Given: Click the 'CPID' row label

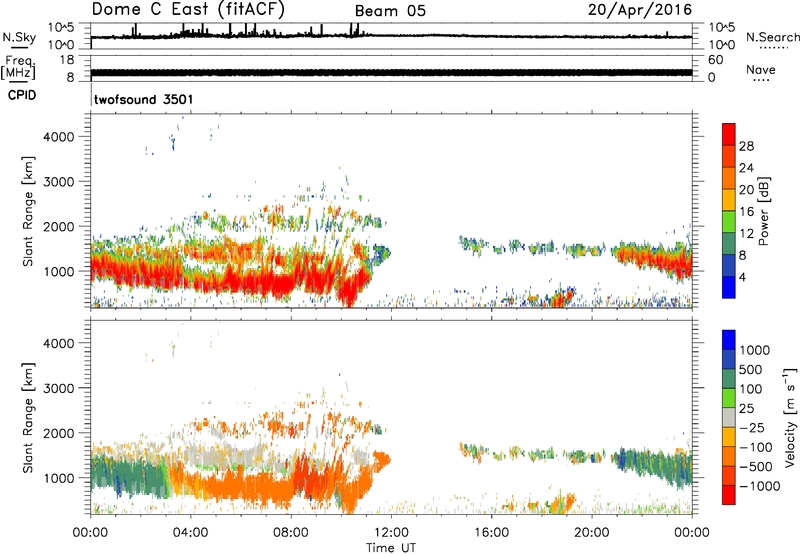Looking at the screenshot, I should tap(22, 95).
